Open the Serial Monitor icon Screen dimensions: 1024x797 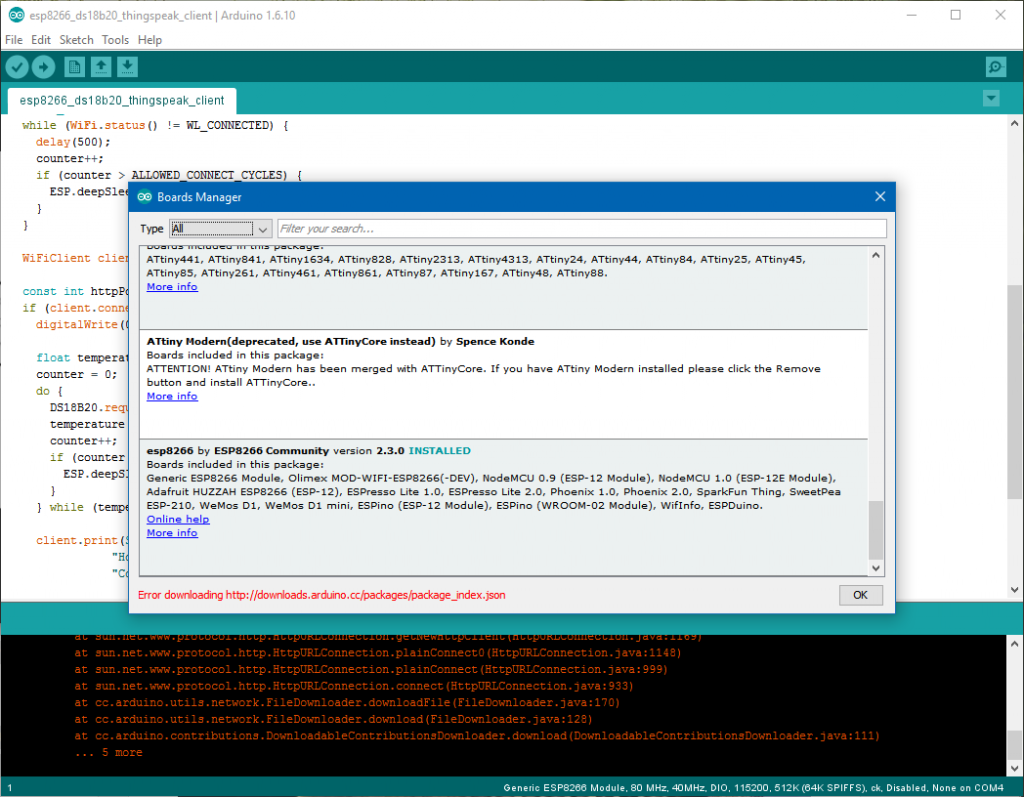pyautogui.click(x=995, y=67)
